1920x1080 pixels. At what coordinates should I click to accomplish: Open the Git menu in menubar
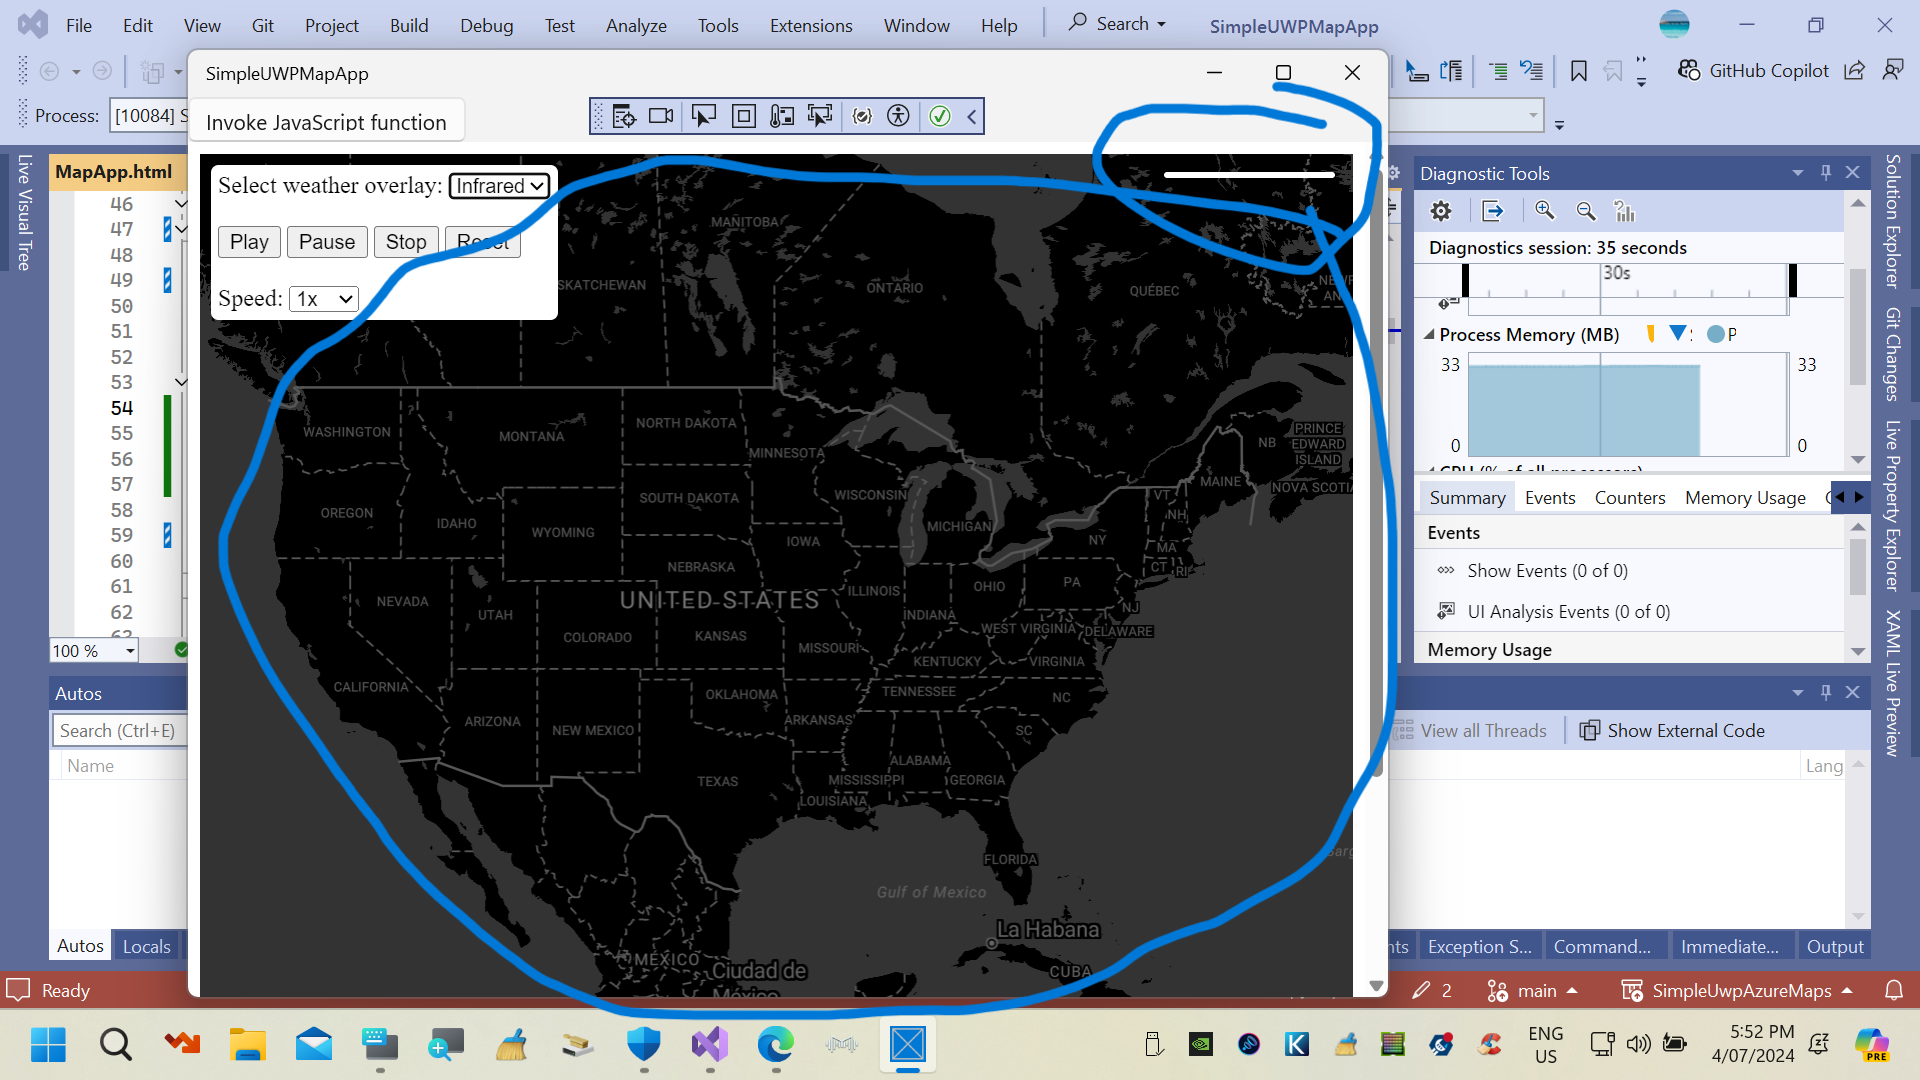click(264, 25)
